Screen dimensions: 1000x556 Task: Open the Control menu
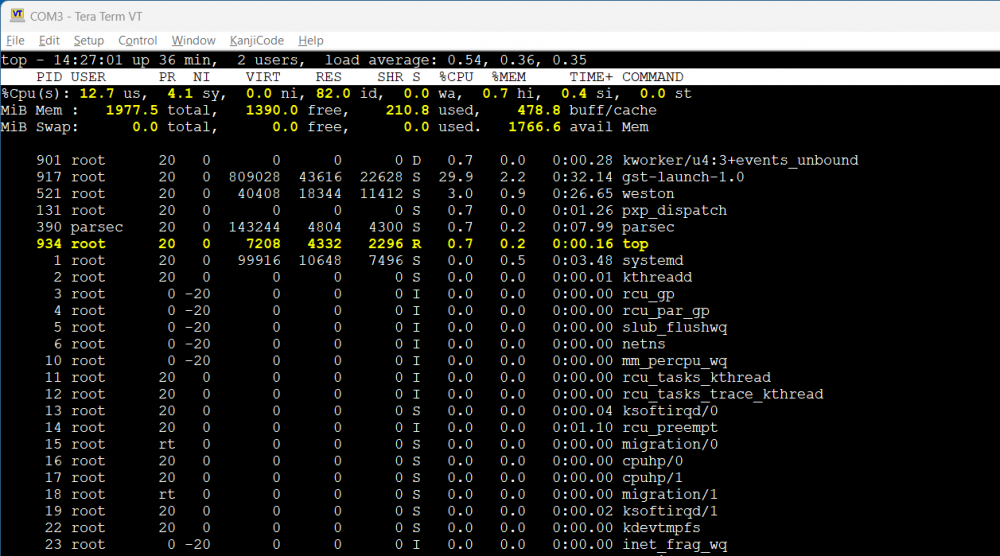point(137,40)
